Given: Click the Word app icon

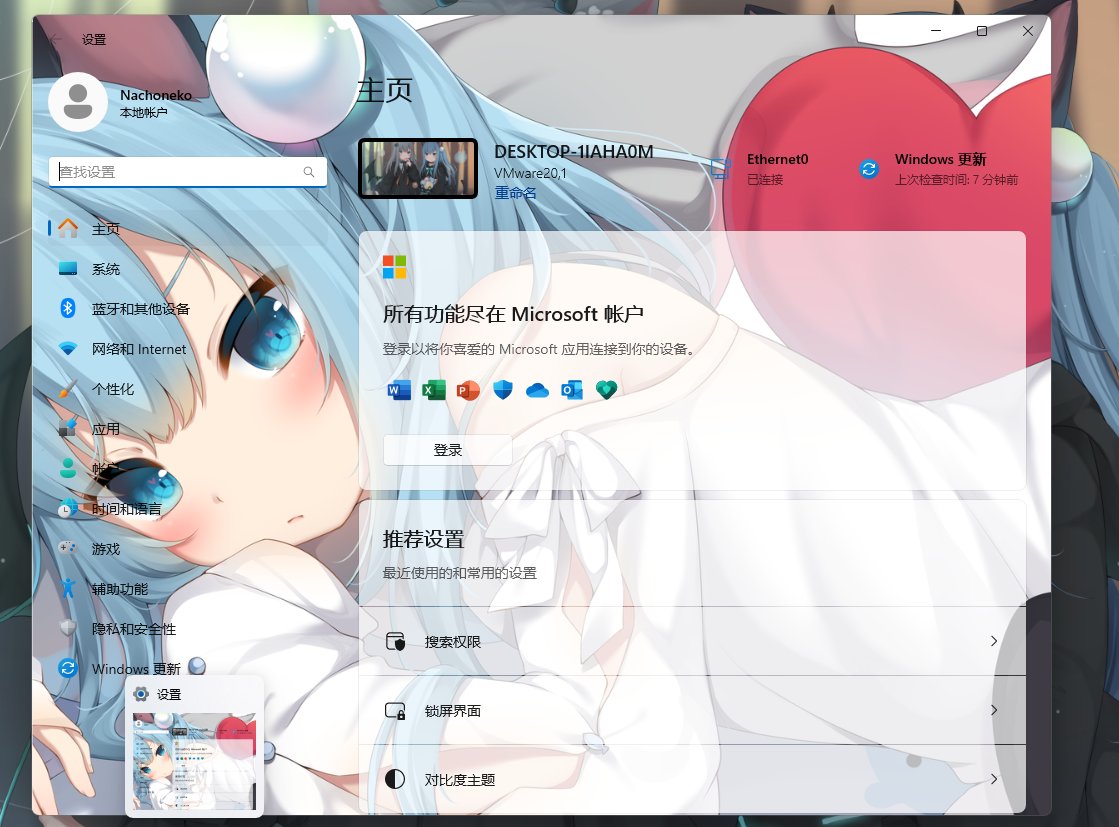Looking at the screenshot, I should click(x=399, y=390).
